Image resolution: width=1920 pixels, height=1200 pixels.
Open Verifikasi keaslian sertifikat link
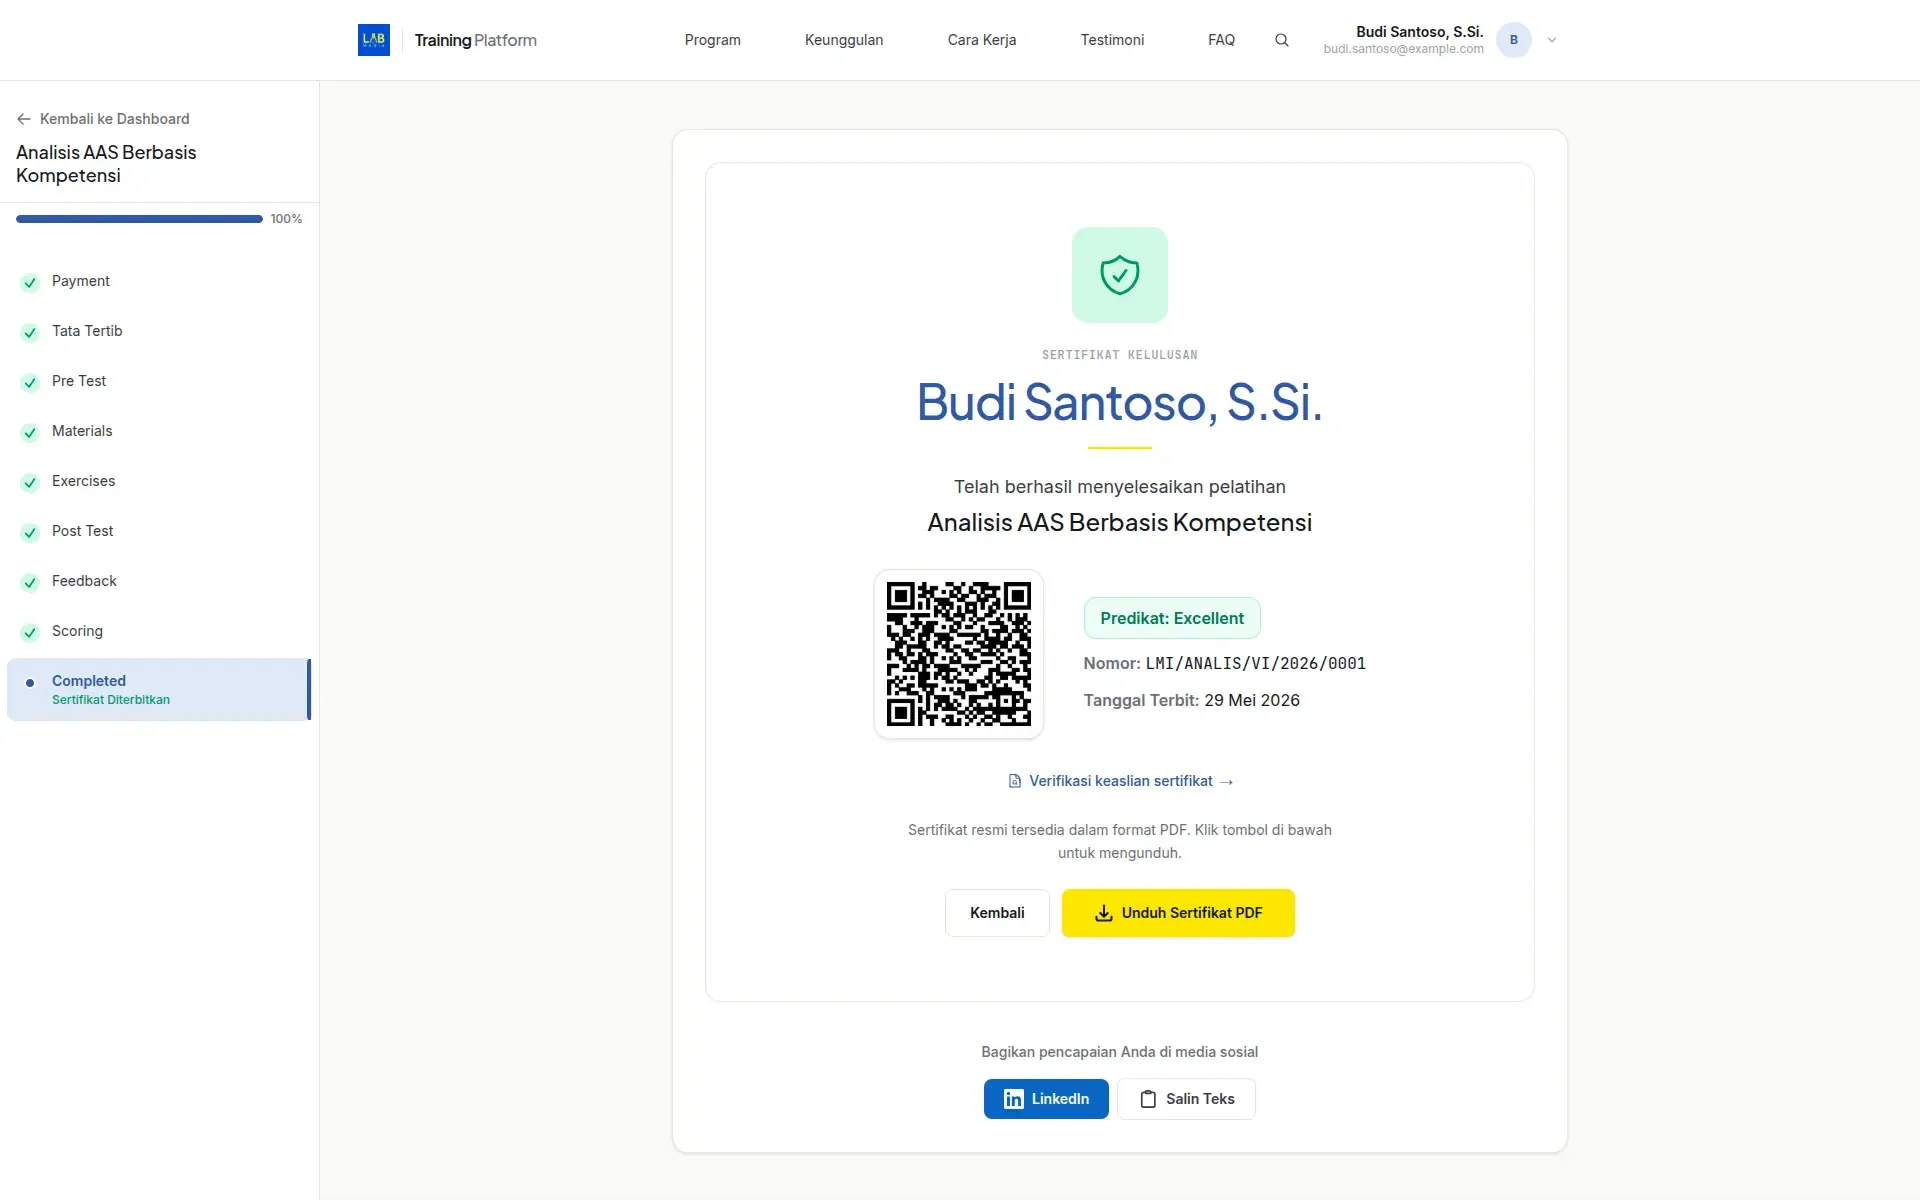(1120, 781)
